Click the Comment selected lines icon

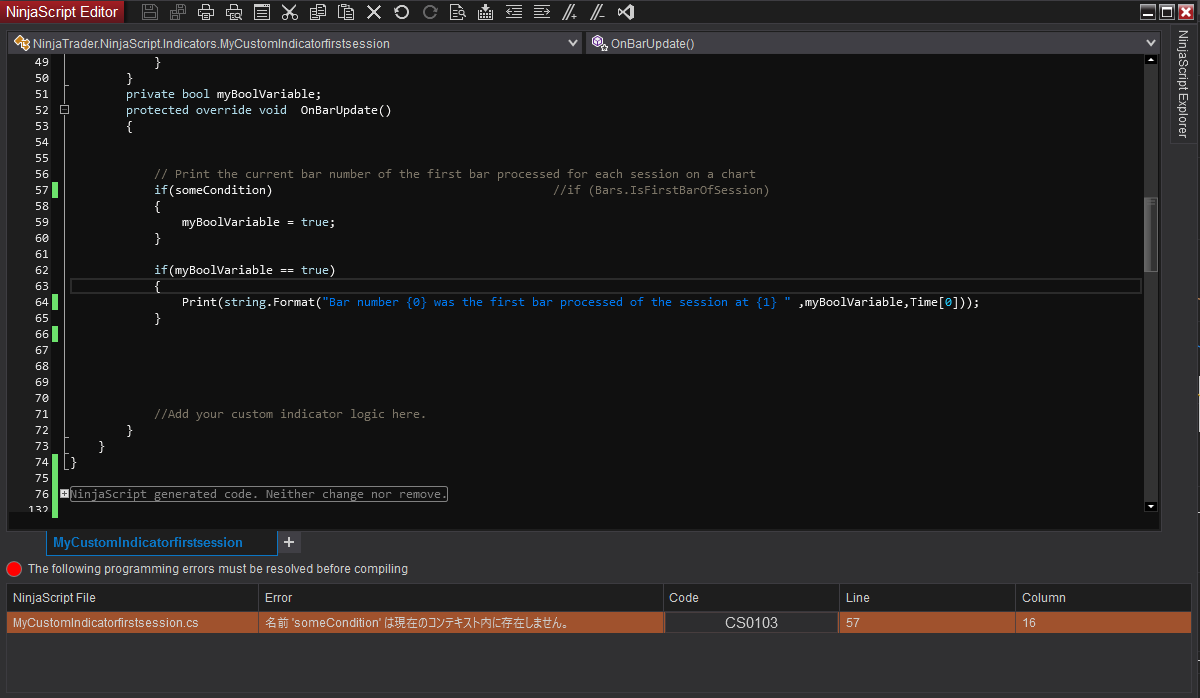click(569, 12)
